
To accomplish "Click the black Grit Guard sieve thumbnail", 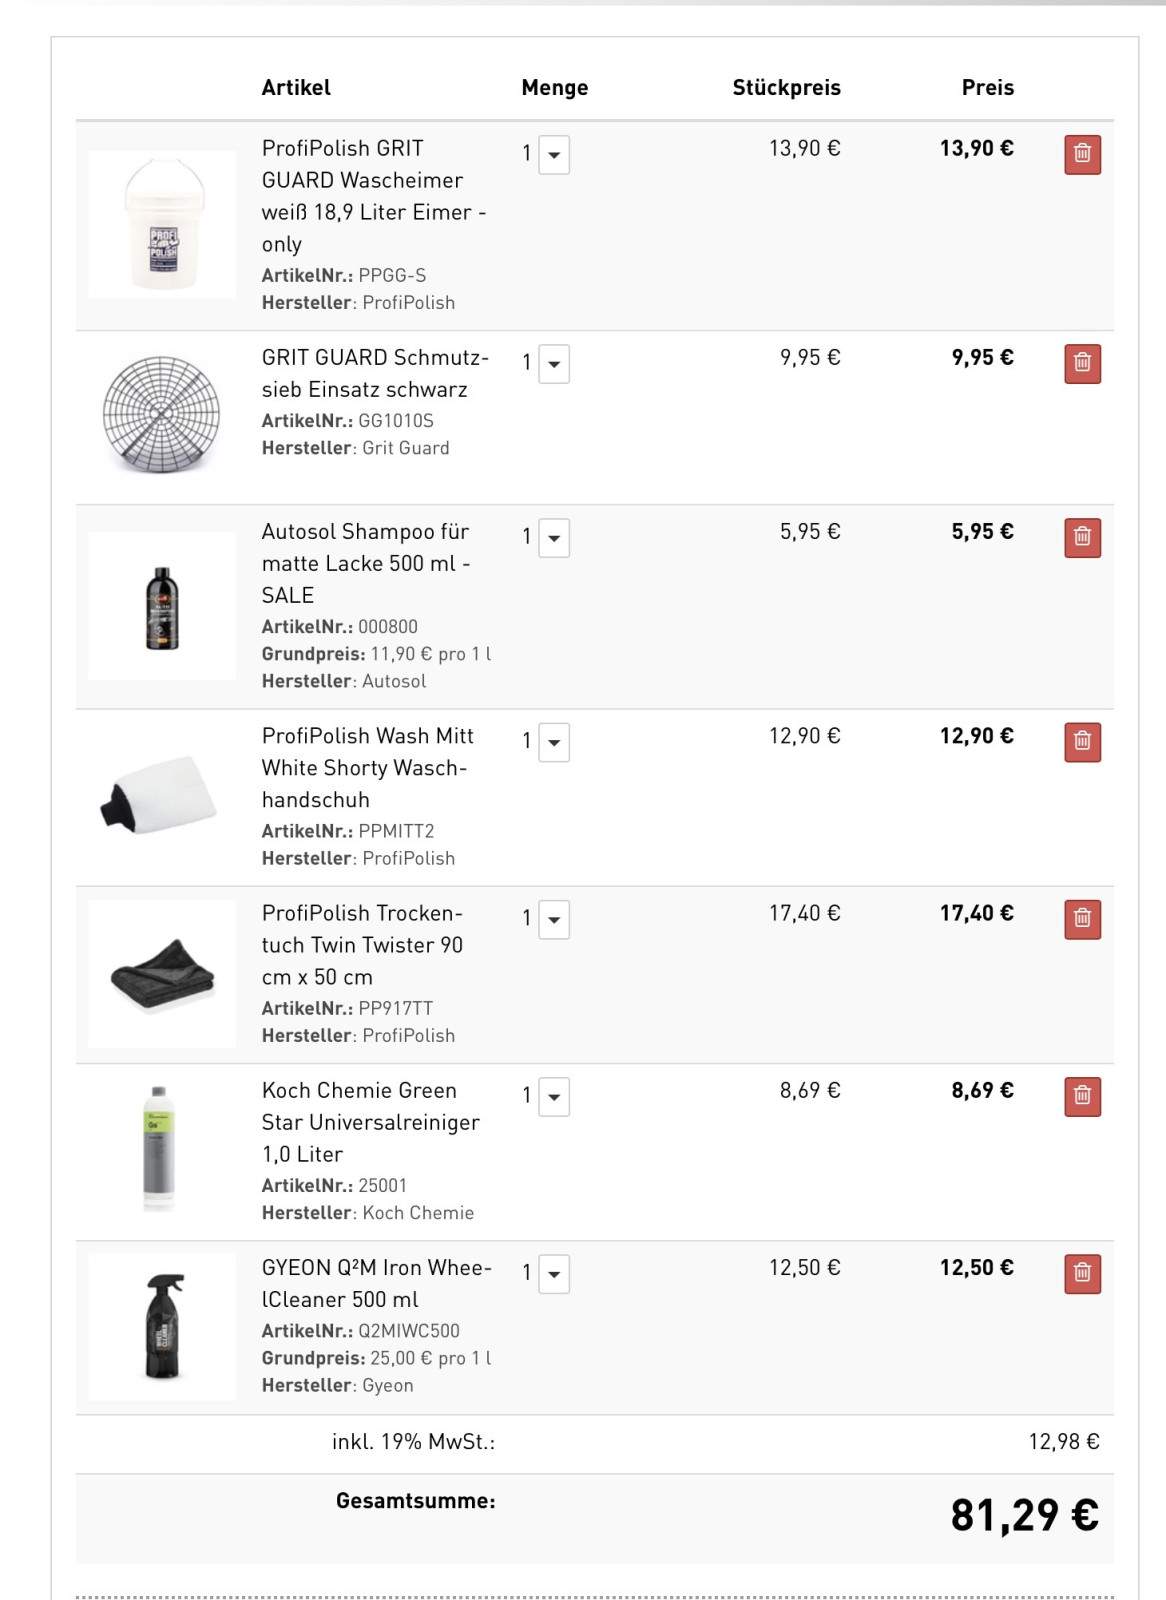I will (162, 414).
